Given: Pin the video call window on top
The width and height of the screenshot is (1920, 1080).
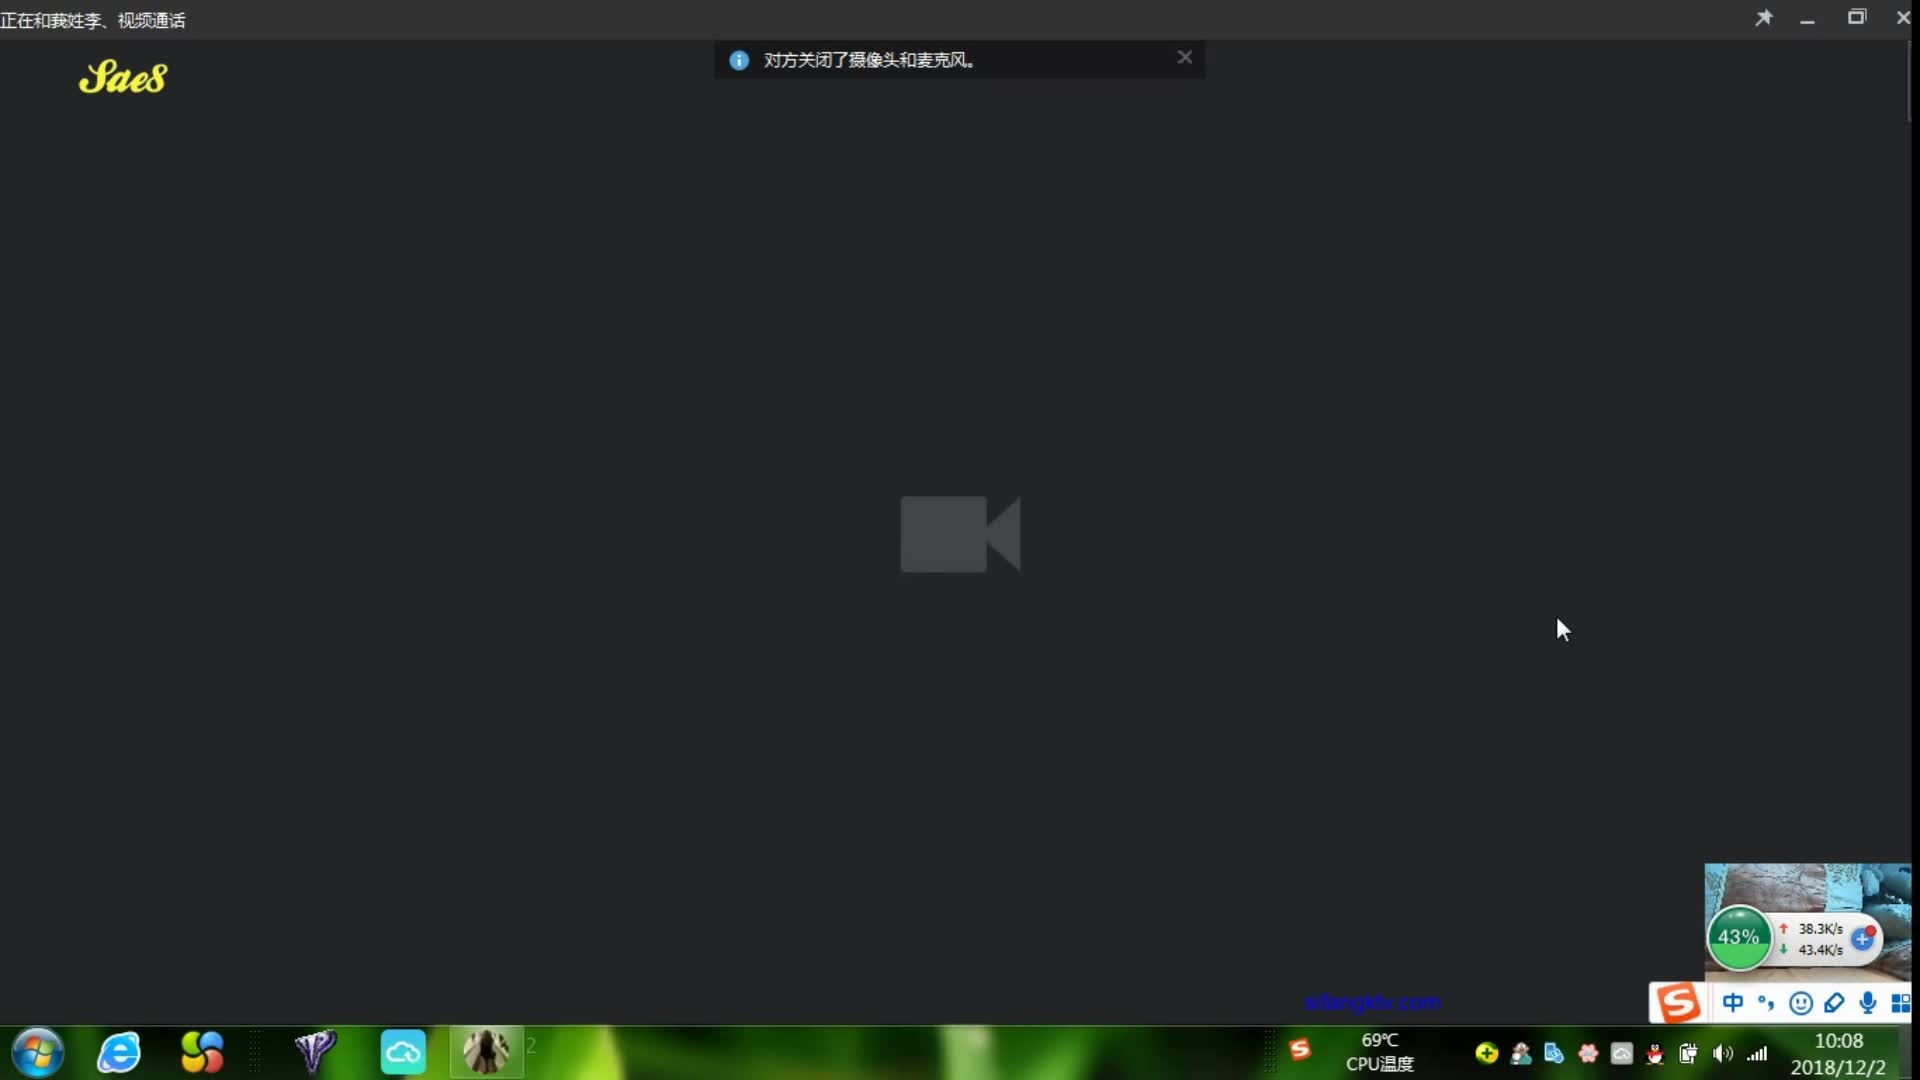Looking at the screenshot, I should click(1764, 18).
